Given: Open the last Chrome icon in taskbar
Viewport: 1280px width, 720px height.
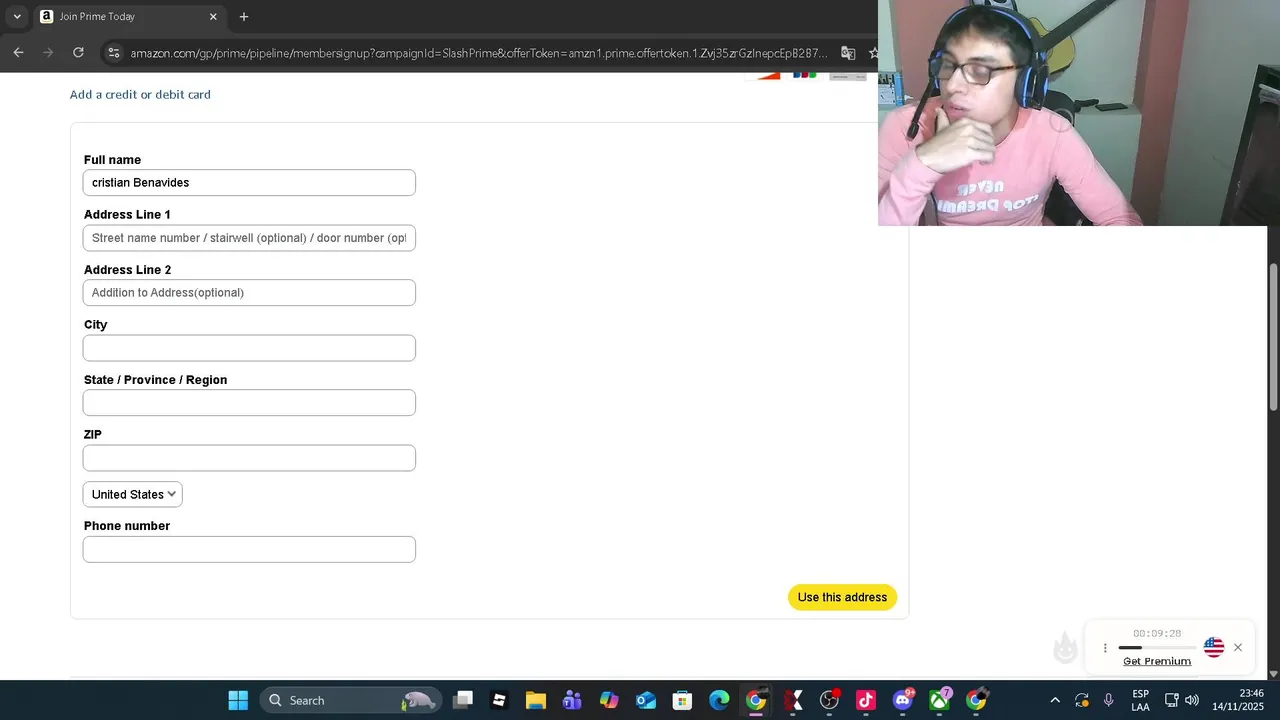Looking at the screenshot, I should click(x=976, y=700).
